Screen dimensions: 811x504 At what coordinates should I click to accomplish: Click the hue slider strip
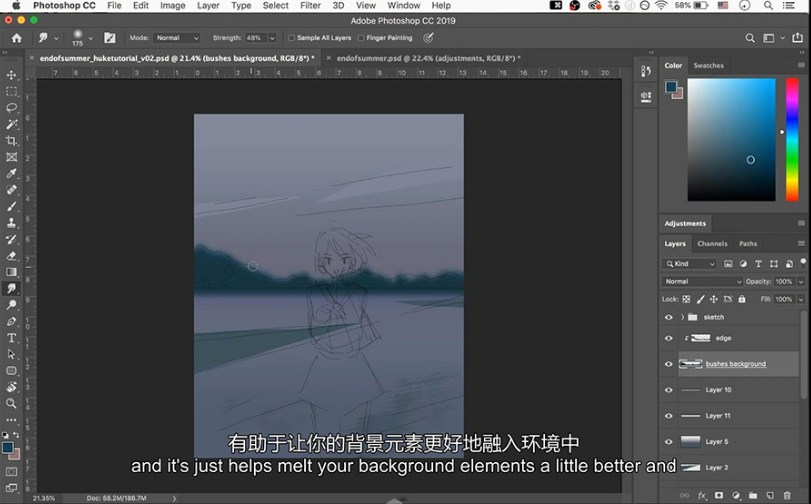[x=792, y=140]
